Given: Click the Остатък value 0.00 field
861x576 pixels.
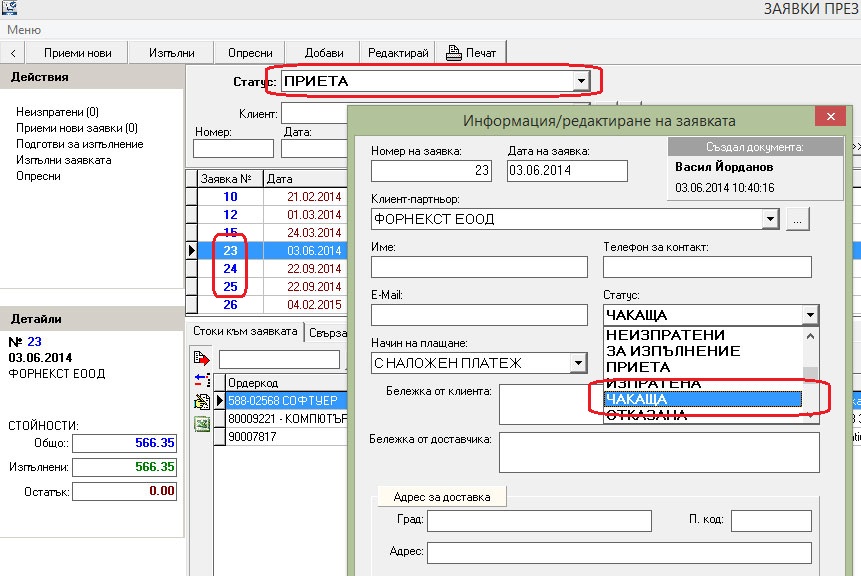Looking at the screenshot, I should click(x=125, y=491).
